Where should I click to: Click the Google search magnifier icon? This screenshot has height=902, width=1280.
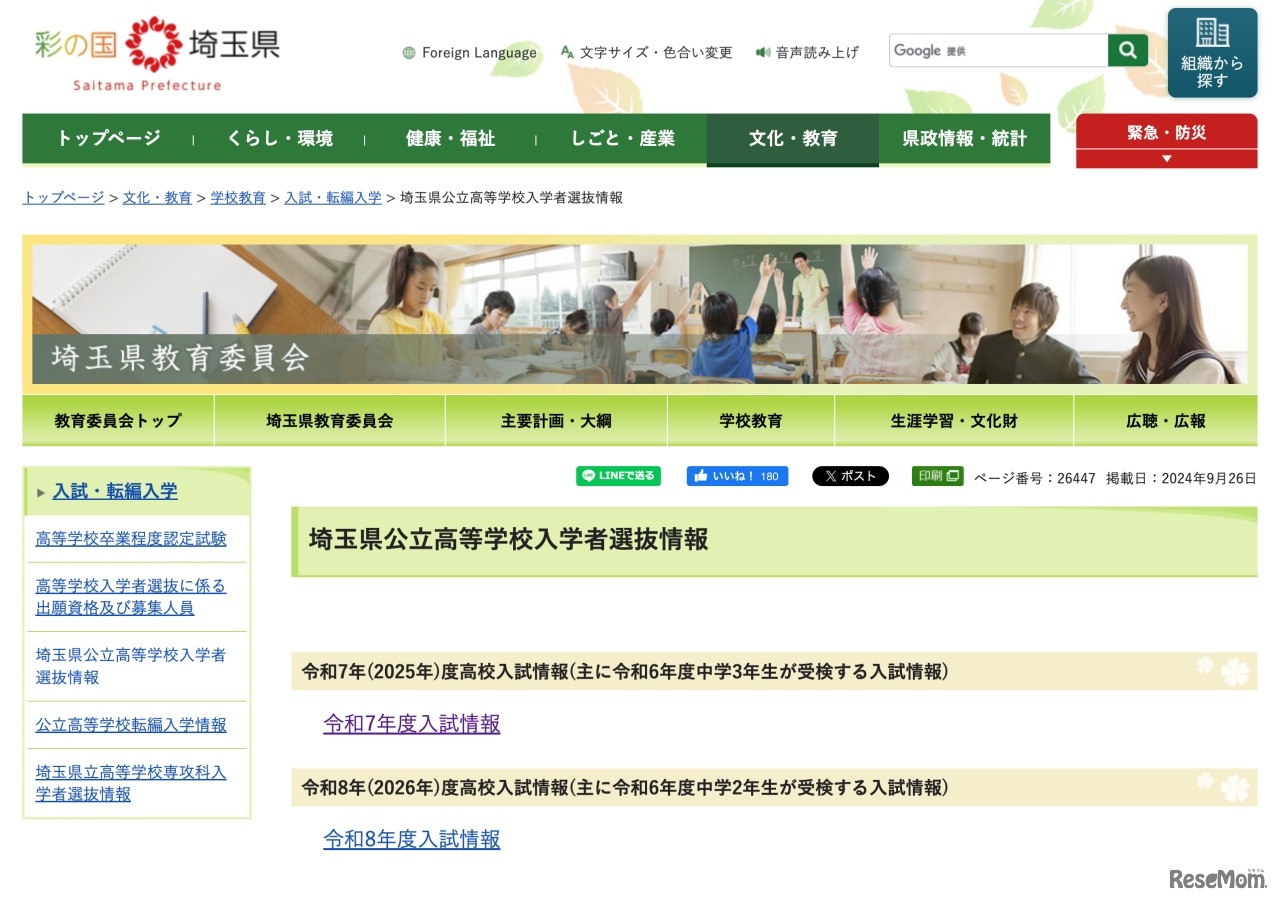point(1128,49)
